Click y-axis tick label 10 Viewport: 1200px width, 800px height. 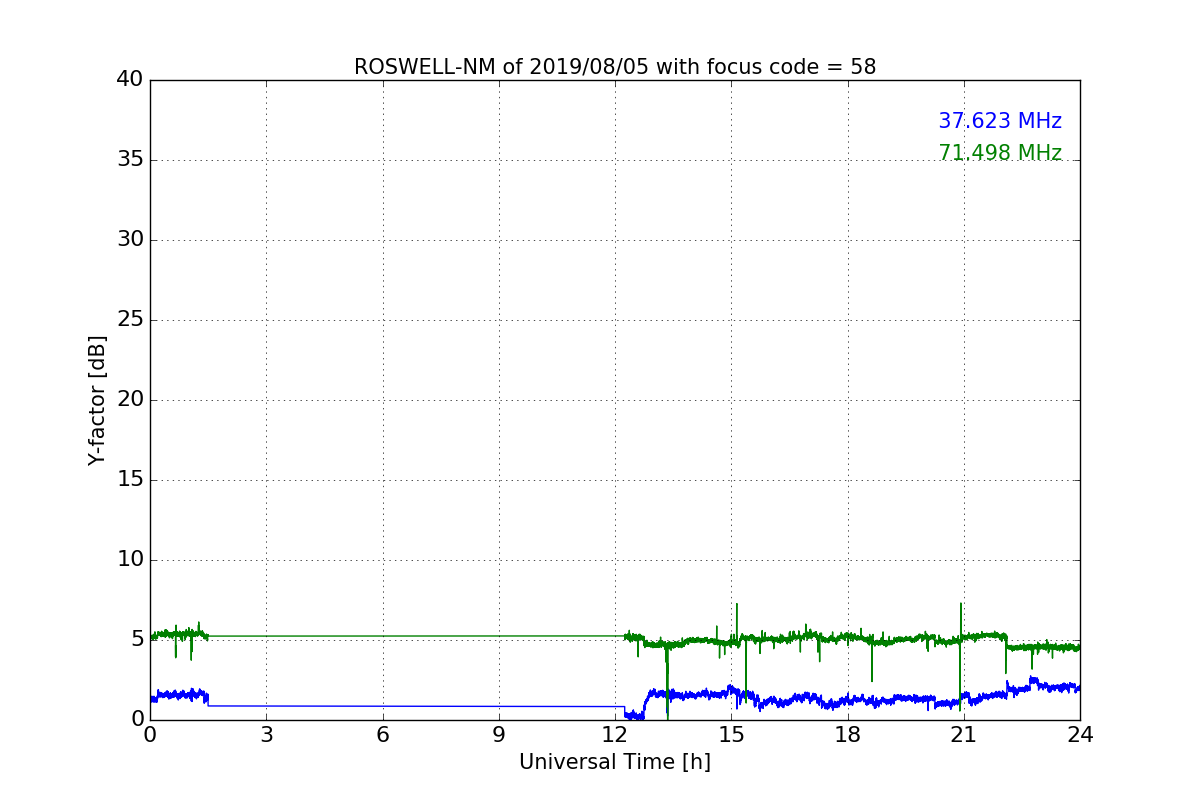click(129, 560)
